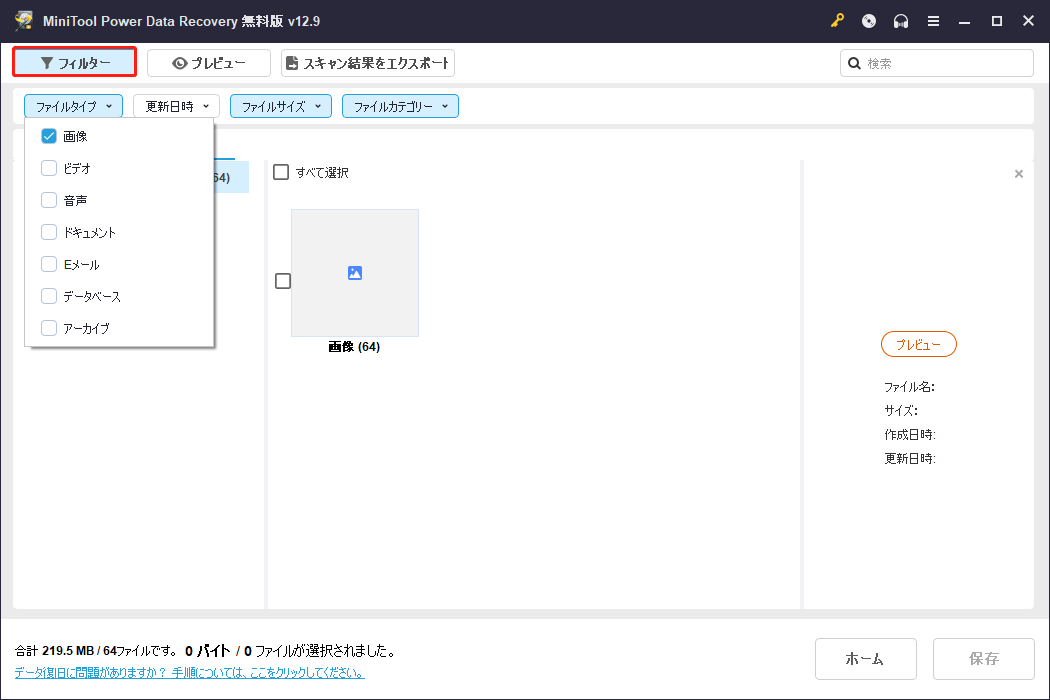This screenshot has height=700, width=1050.
Task: Click the orange プレビュー button
Action: pos(919,344)
